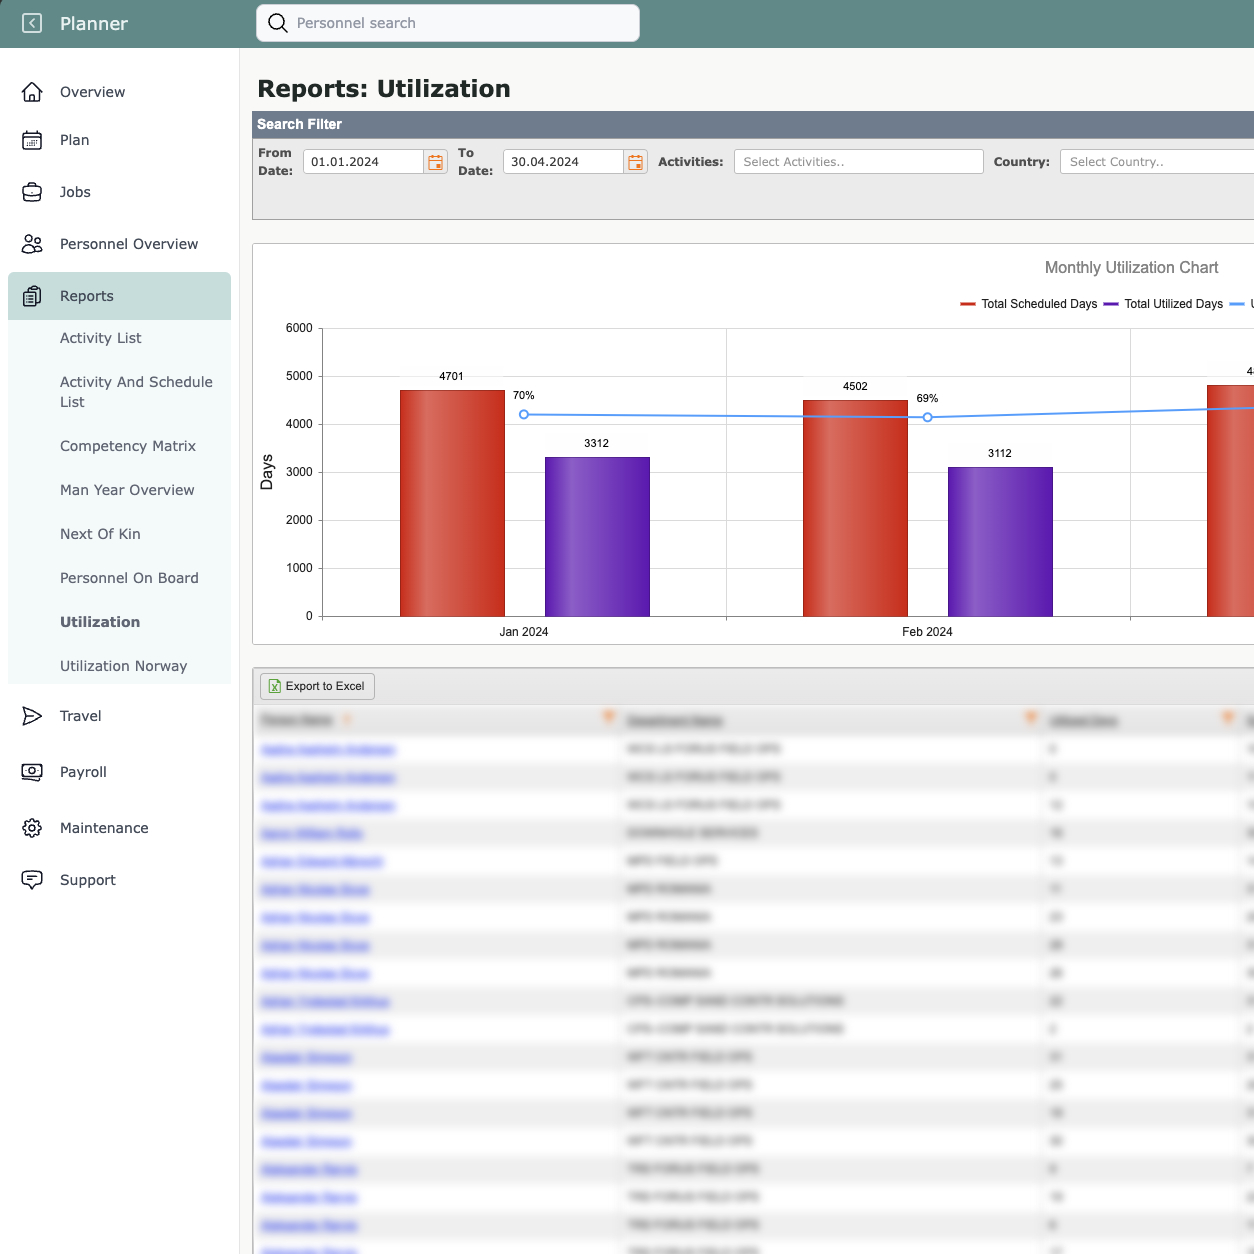Open the From Date calendar picker icon

pyautogui.click(x=435, y=161)
